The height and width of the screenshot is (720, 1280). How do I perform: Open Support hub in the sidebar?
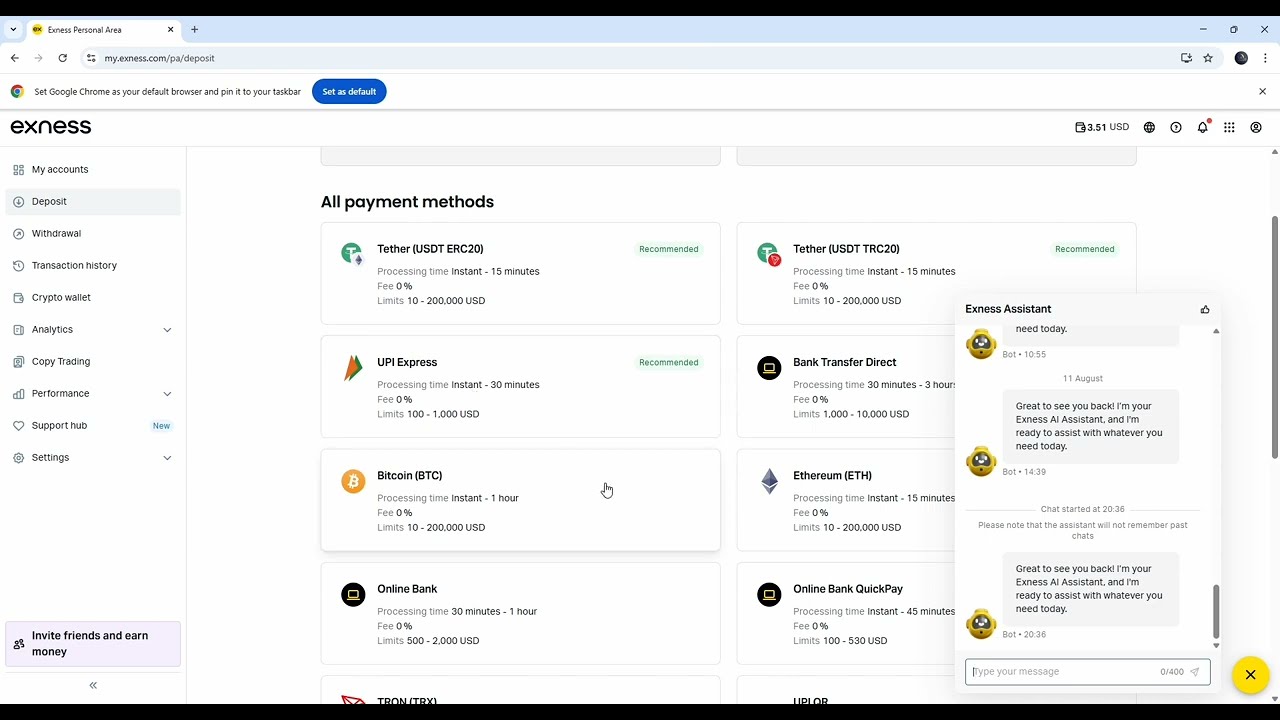(x=93, y=426)
